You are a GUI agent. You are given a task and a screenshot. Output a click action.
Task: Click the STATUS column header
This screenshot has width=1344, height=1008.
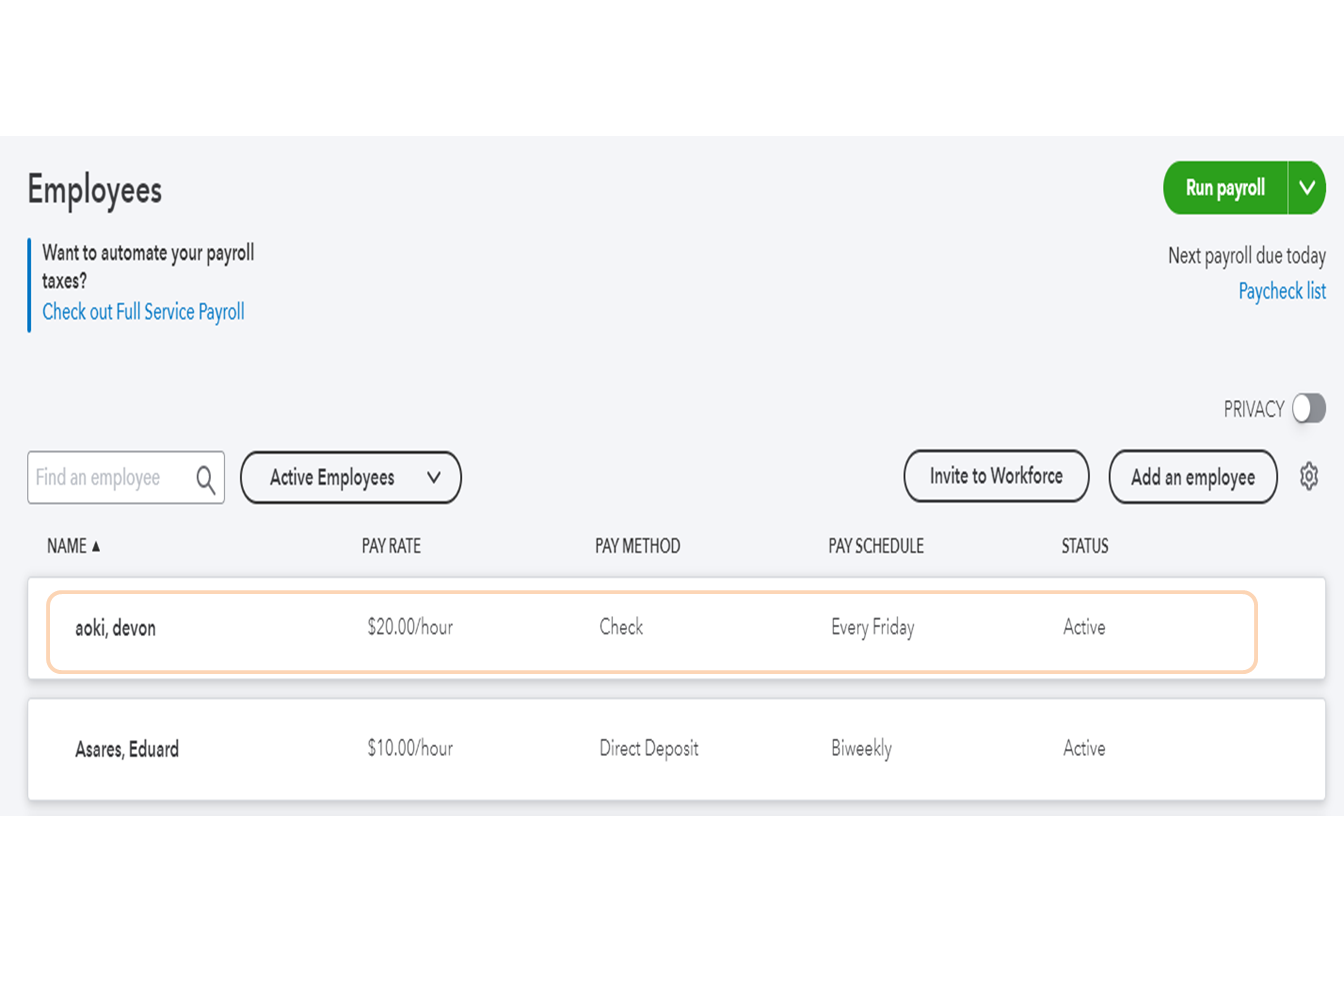click(x=1084, y=546)
